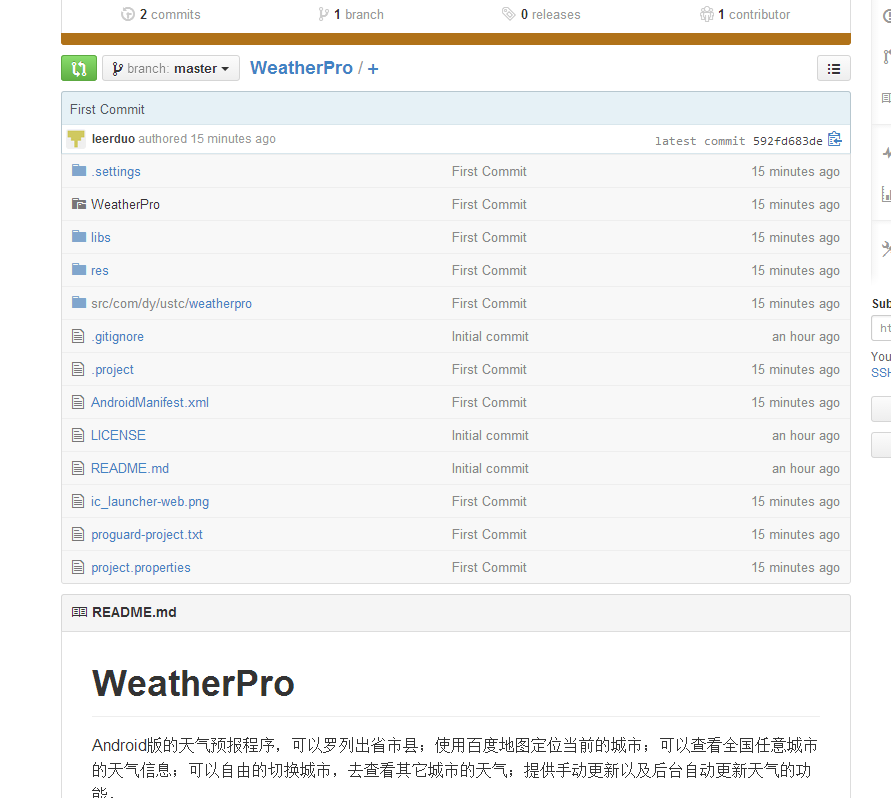Click the WeatherPro heading in the README
The height and width of the screenshot is (798, 891).
point(193,683)
